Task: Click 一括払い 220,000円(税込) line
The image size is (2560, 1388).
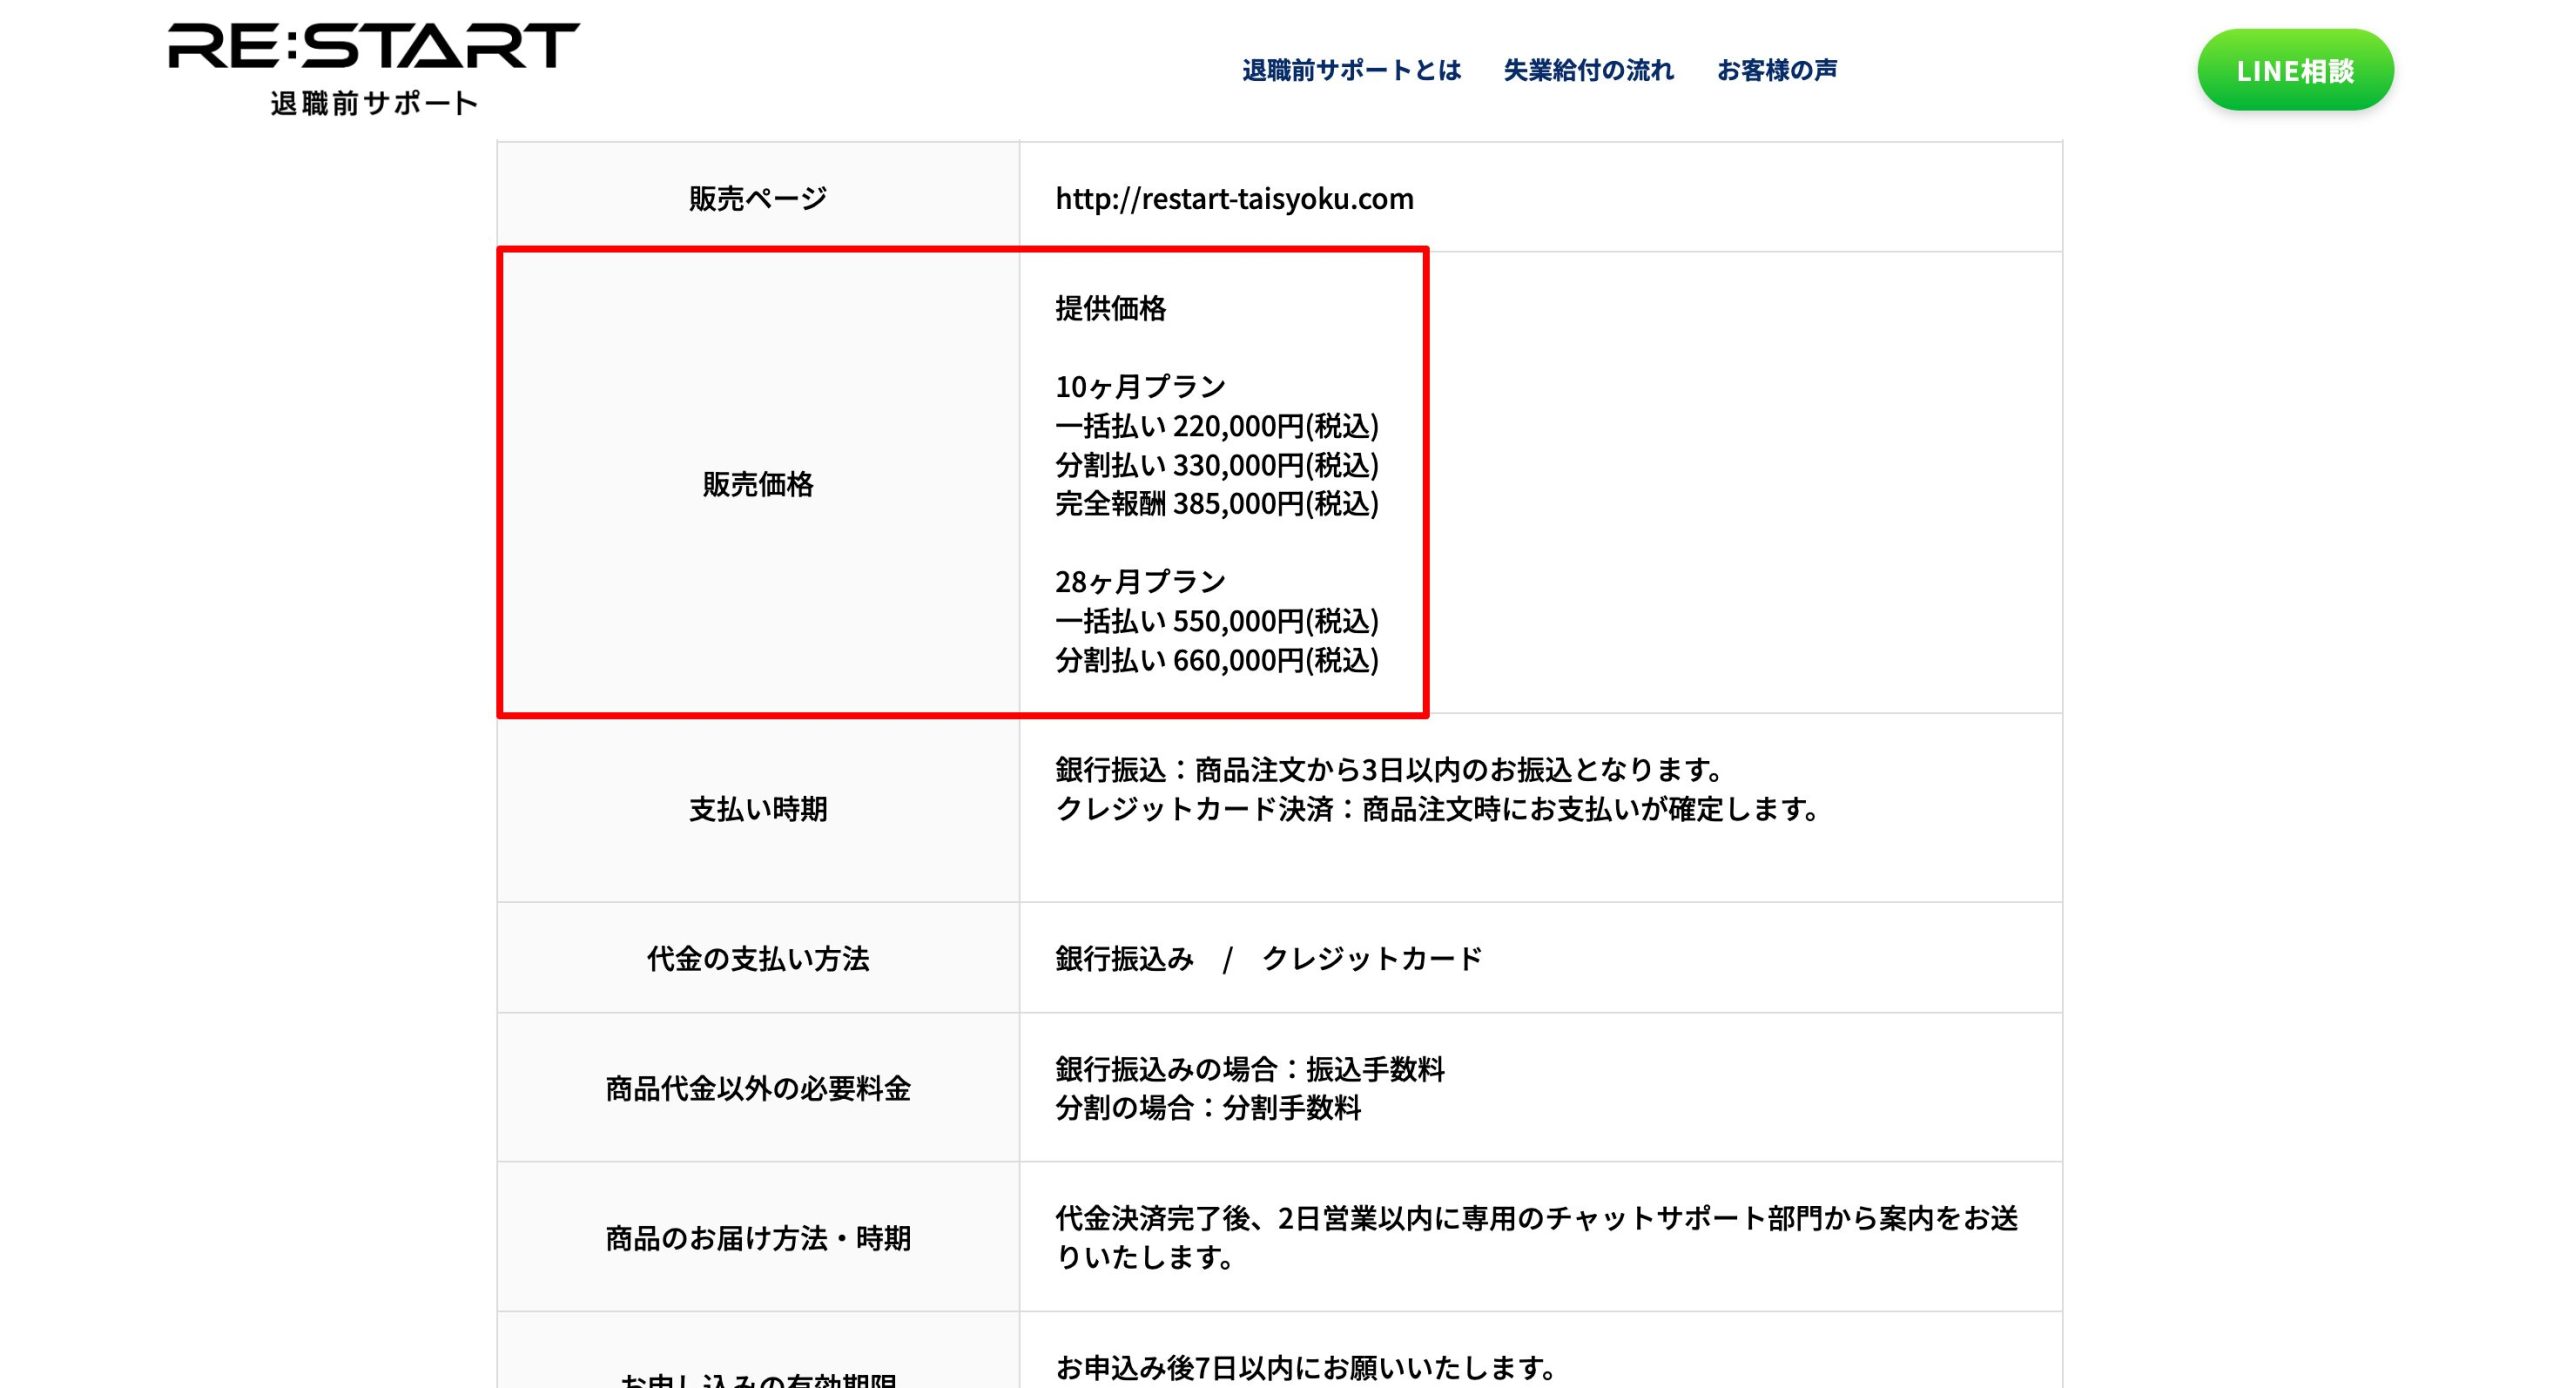Action: click(1217, 426)
